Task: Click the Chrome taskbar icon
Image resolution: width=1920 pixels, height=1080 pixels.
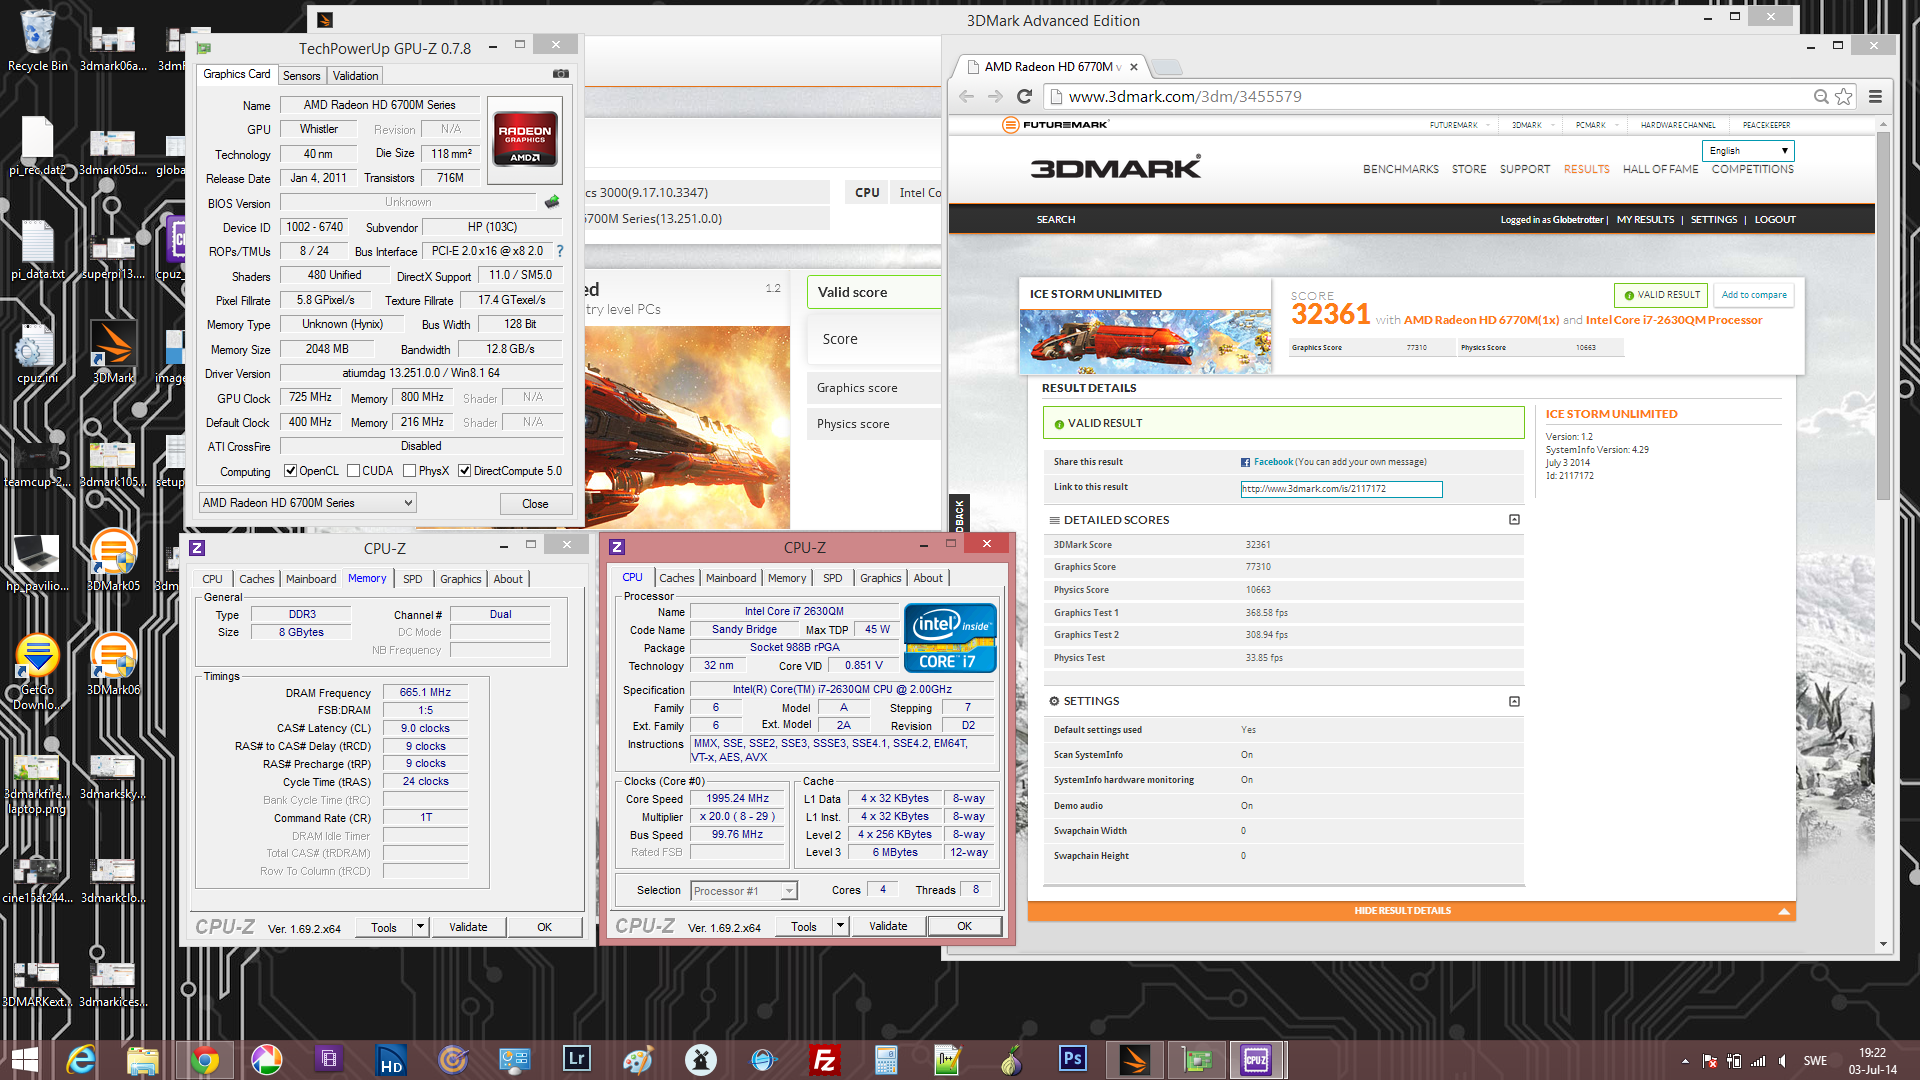Action: [x=205, y=1060]
